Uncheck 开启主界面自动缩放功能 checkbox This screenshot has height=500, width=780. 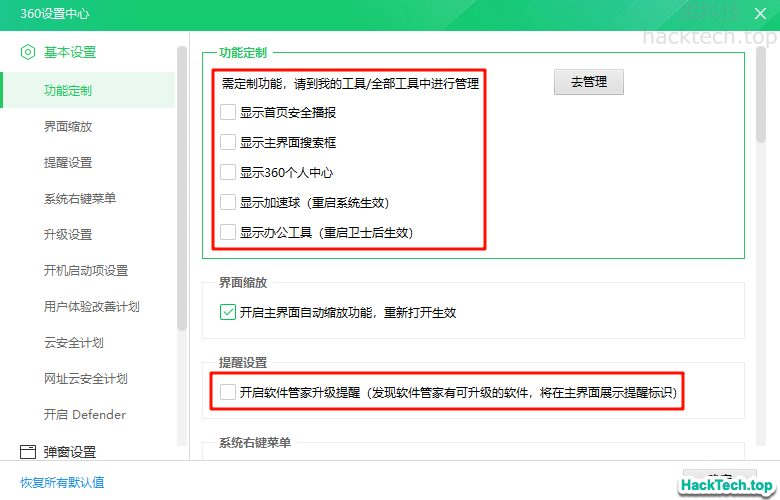click(228, 312)
